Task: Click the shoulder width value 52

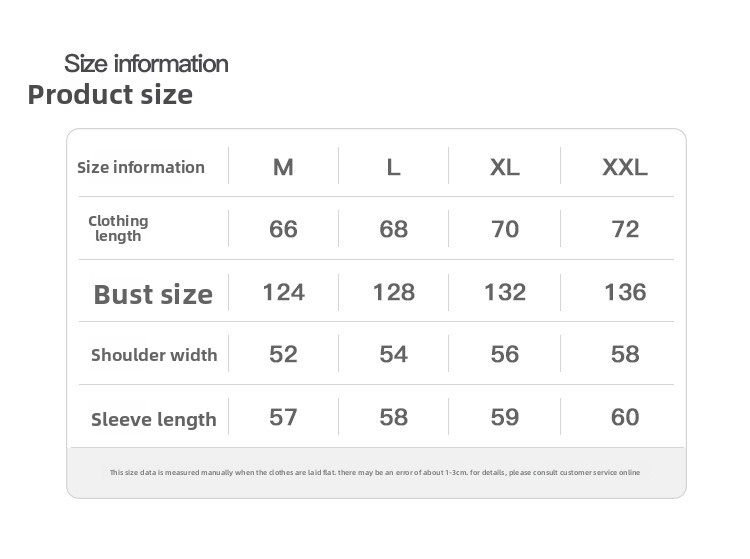Action: pos(283,354)
